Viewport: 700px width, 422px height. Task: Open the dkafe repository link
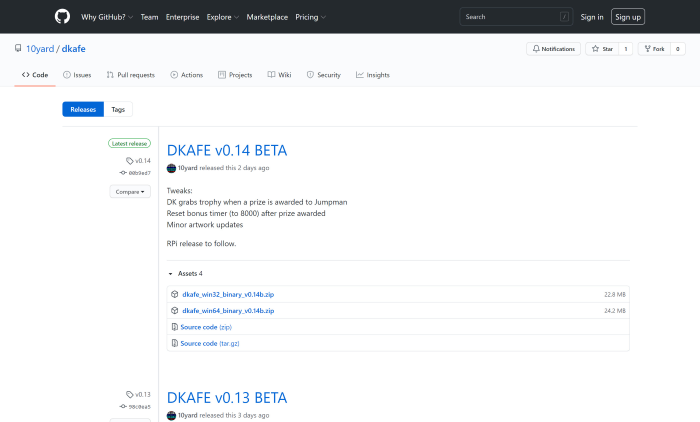coord(73,49)
